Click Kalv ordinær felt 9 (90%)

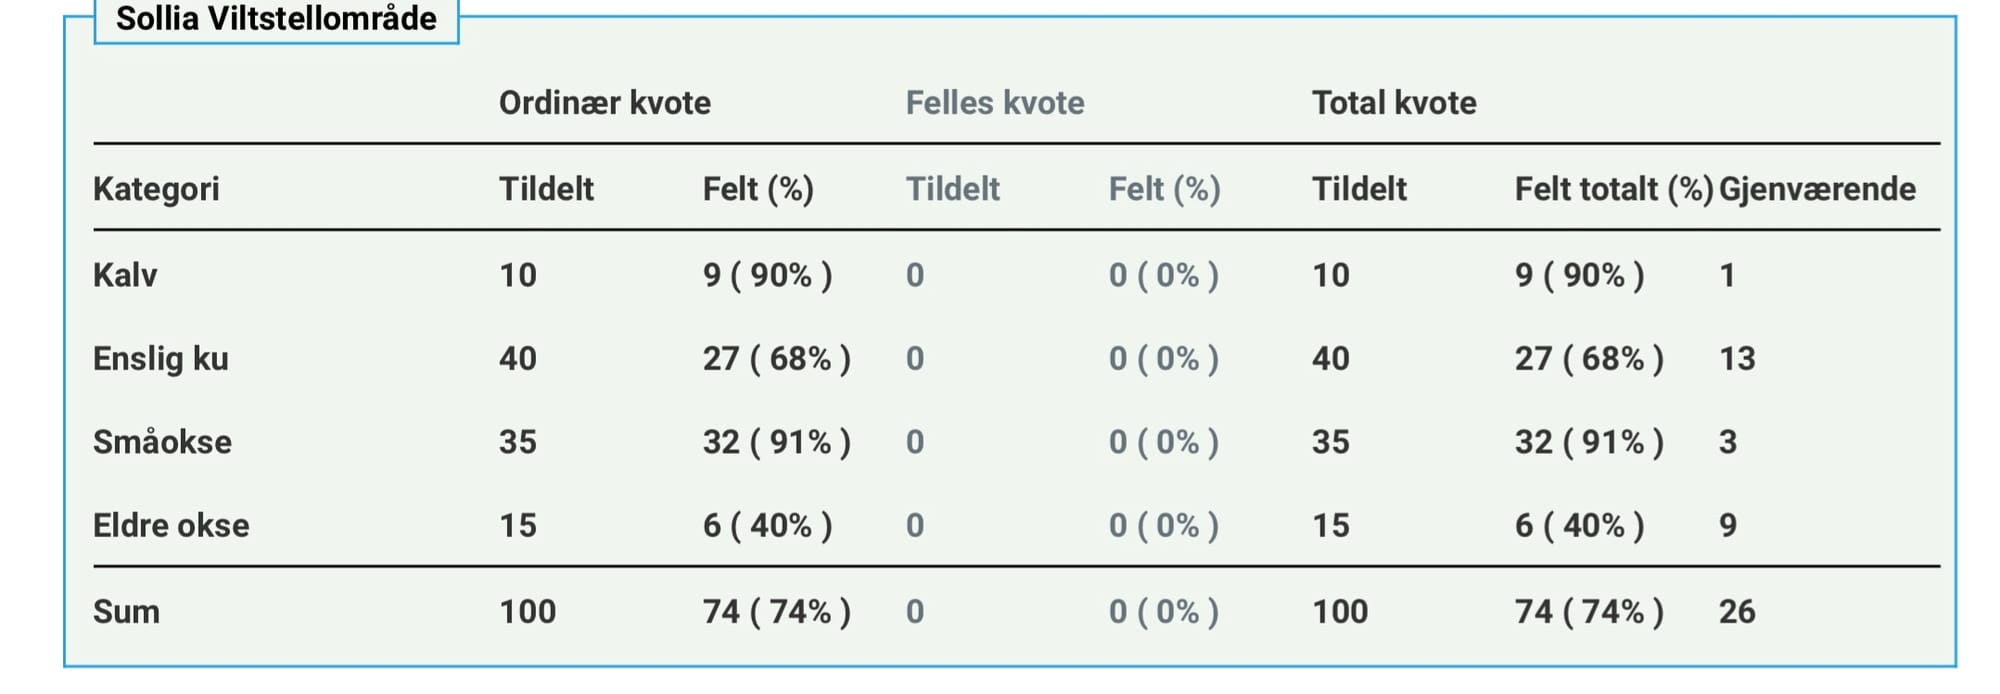(767, 275)
